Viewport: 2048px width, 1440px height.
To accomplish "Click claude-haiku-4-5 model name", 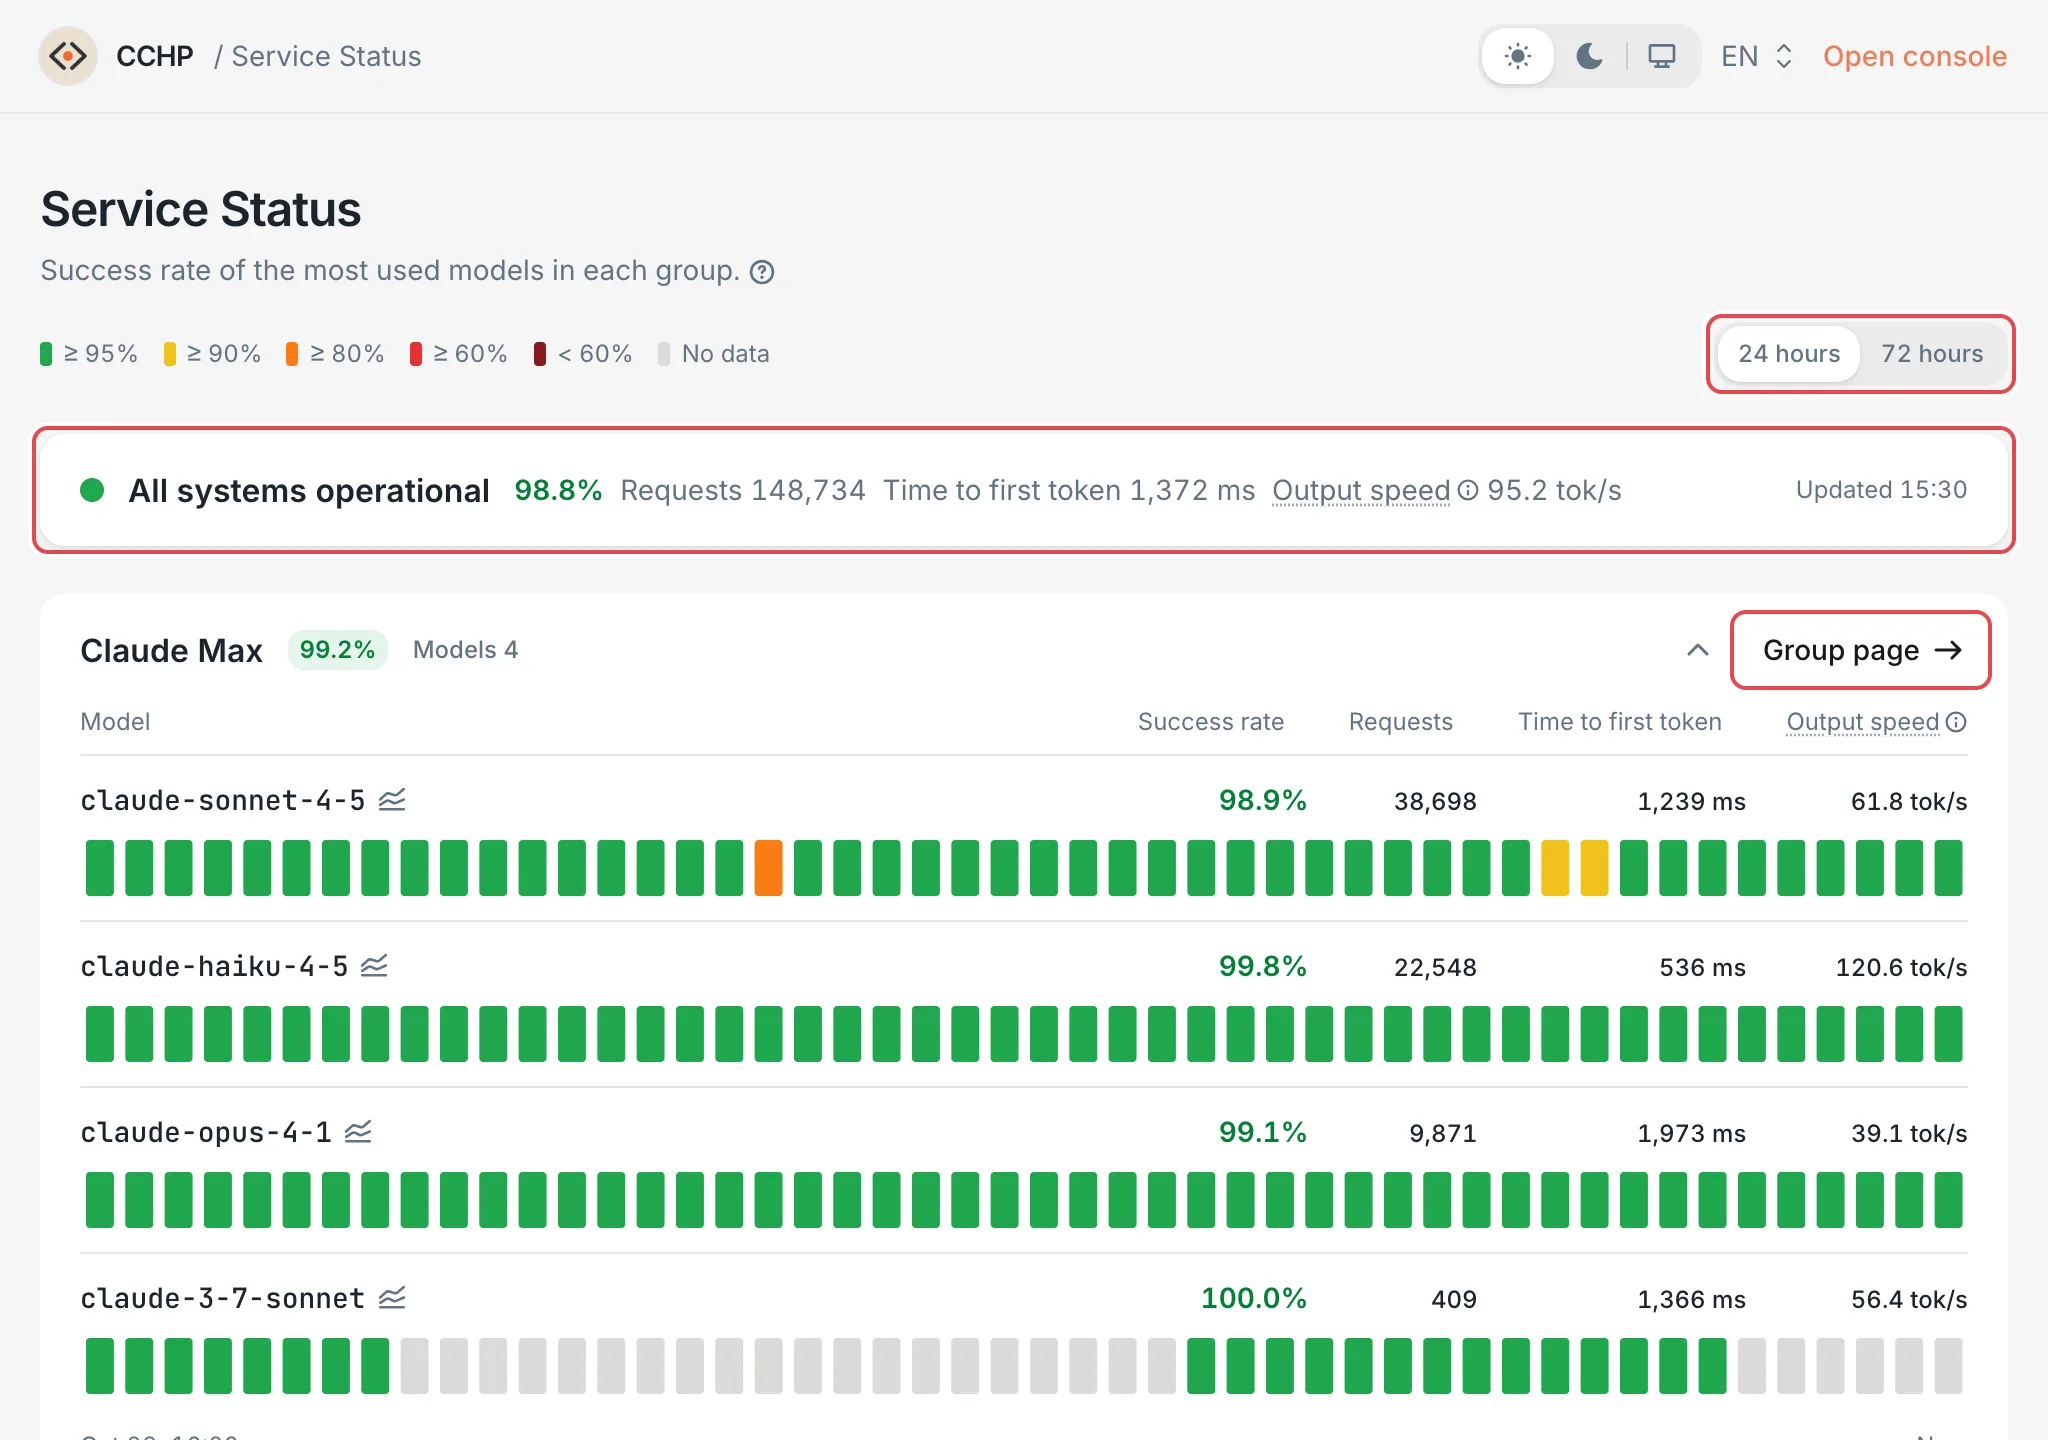I will click(x=214, y=966).
